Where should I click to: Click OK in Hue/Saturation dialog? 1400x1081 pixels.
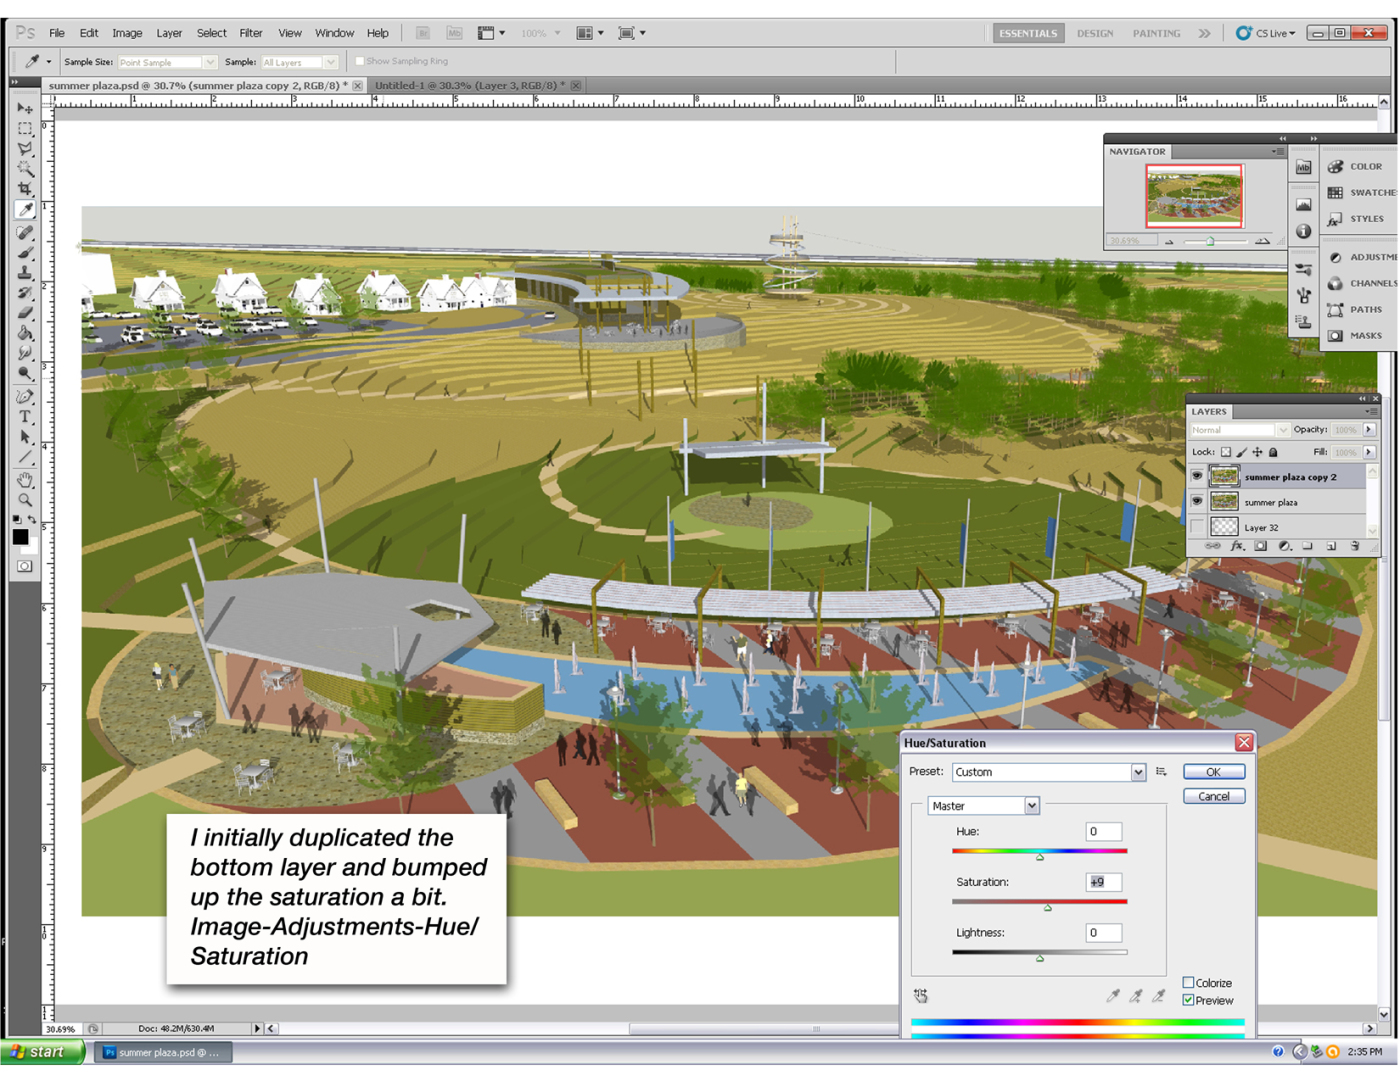coord(1213,772)
